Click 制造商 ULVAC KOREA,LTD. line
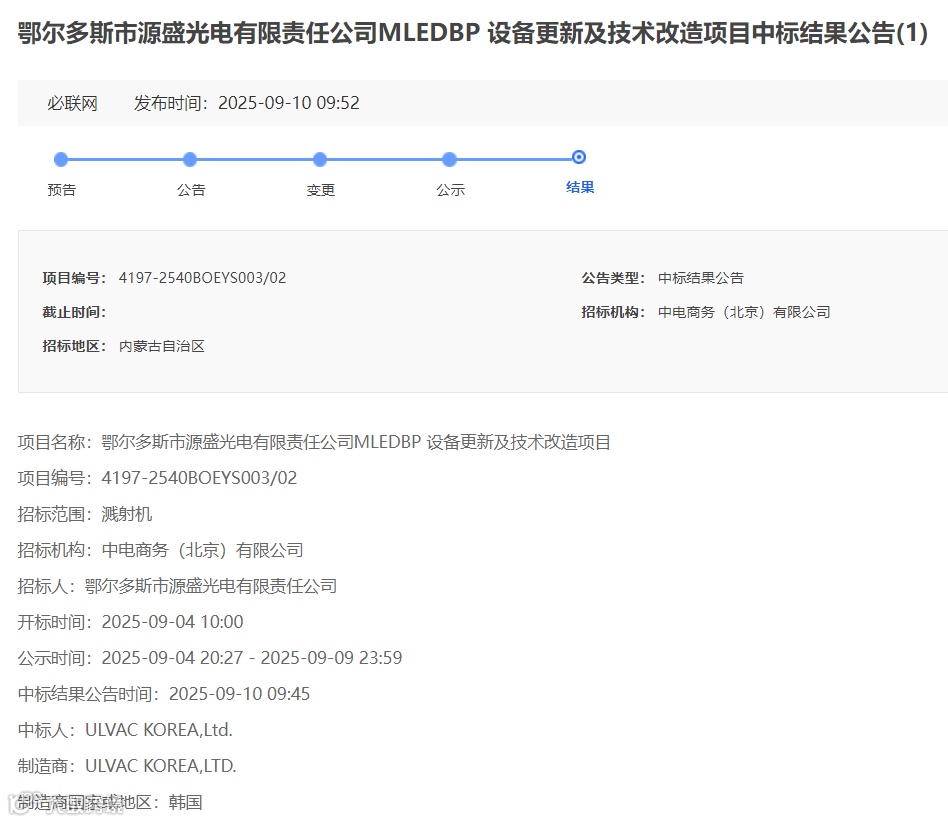 [x=127, y=766]
